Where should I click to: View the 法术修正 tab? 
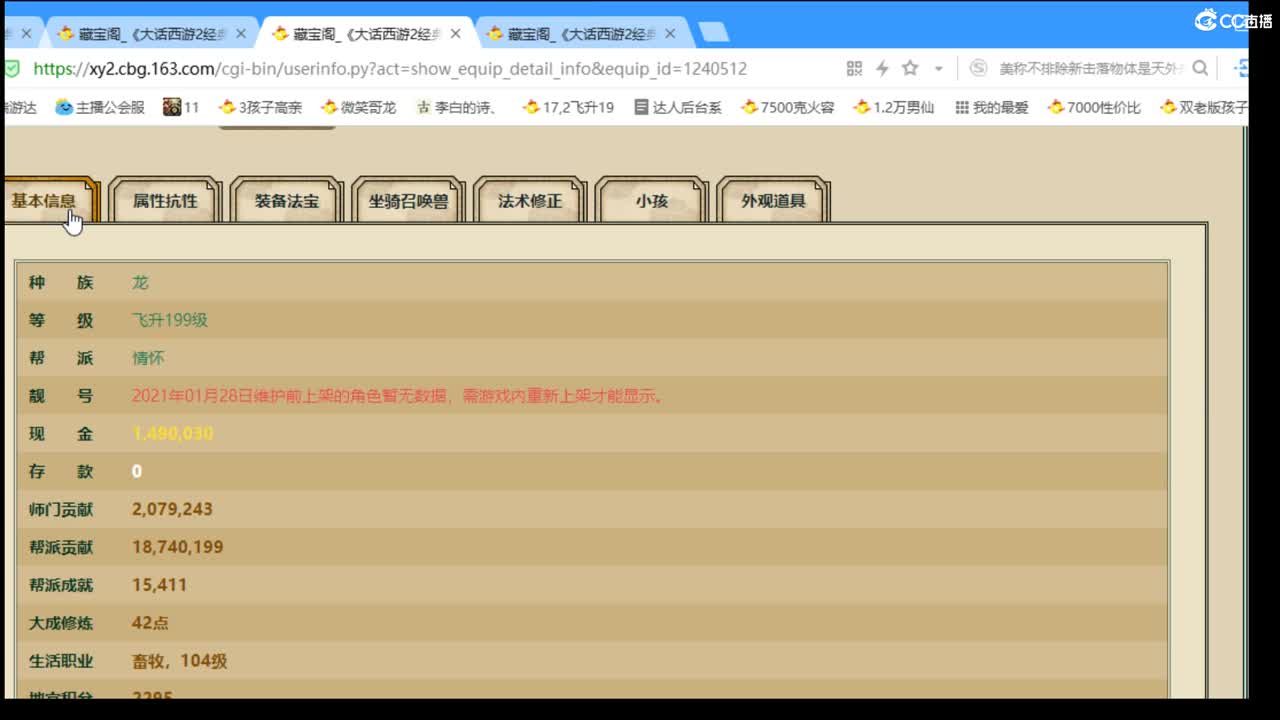tap(530, 201)
